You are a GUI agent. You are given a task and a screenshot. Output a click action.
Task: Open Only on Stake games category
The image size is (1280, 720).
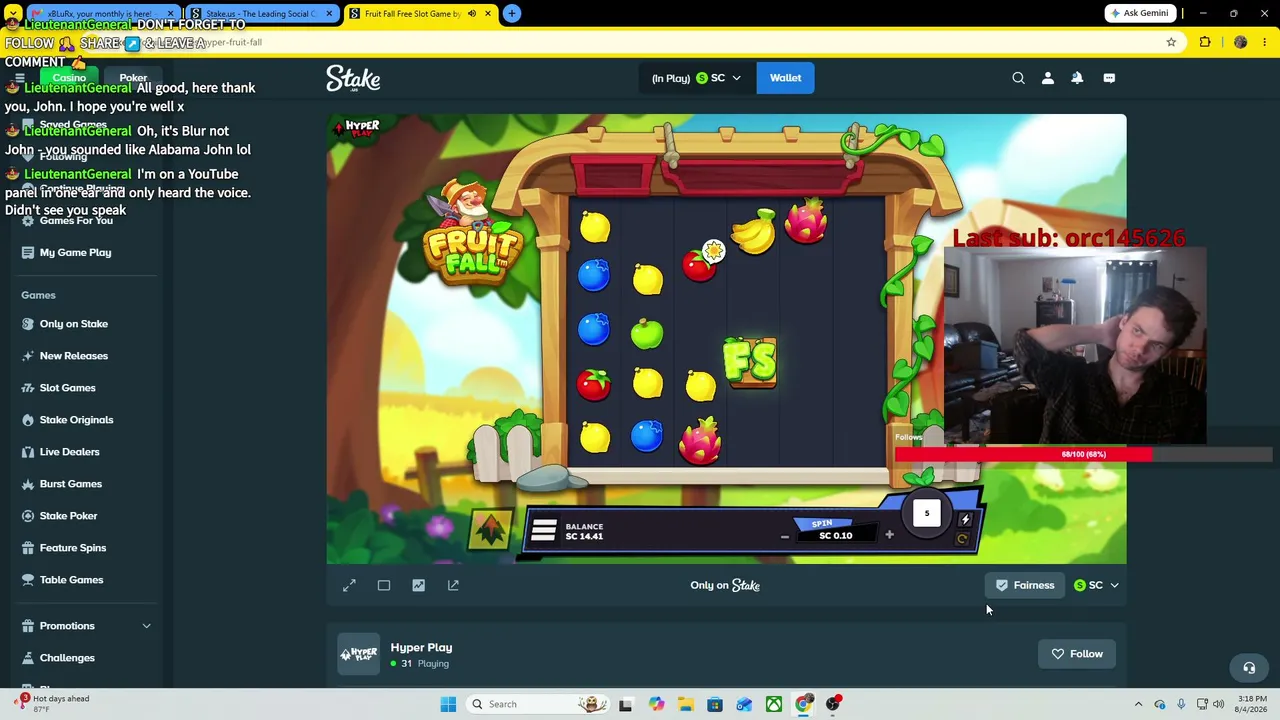74,324
